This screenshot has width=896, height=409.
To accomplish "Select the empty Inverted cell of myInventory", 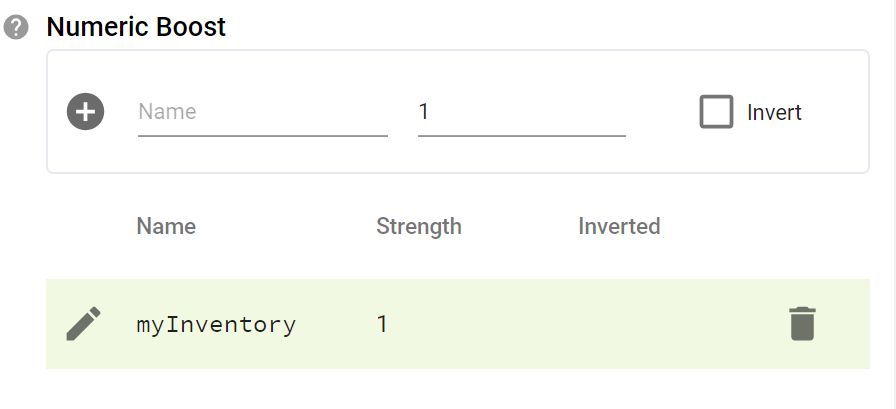I will coord(619,324).
